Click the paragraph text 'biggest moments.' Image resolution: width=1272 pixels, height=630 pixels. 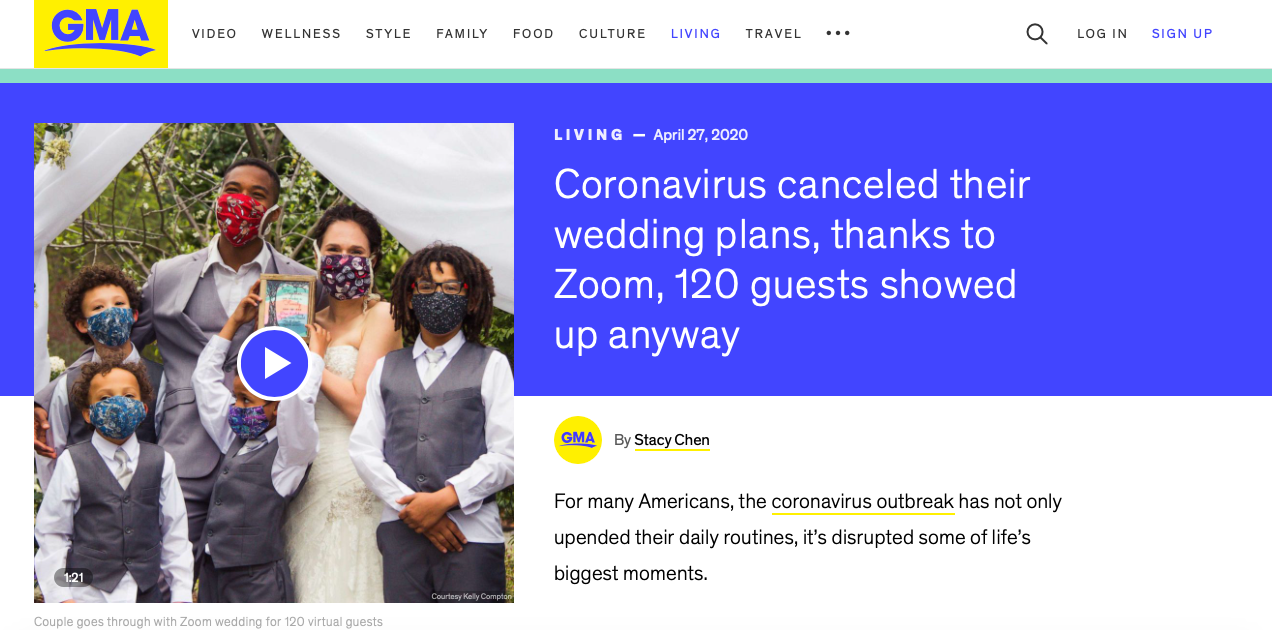click(631, 574)
